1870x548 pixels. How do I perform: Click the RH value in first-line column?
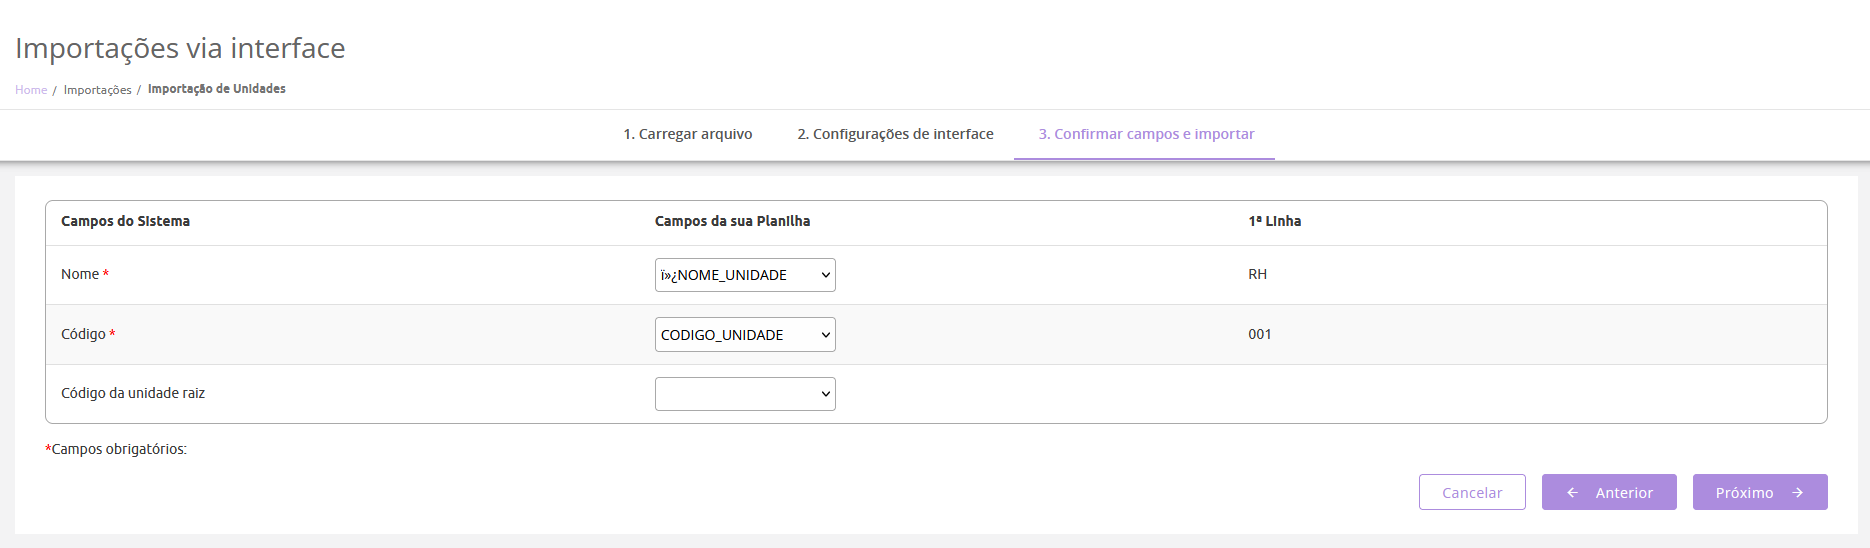[1257, 274]
